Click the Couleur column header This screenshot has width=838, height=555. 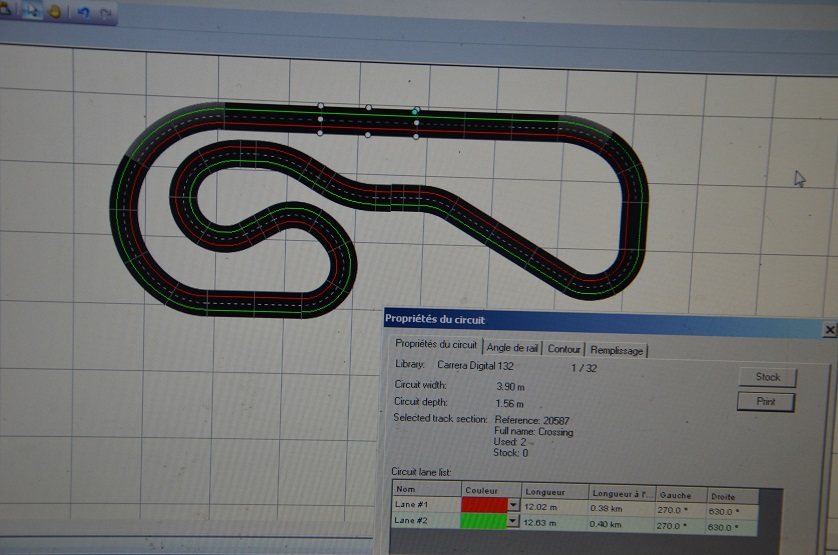pyautogui.click(x=492, y=490)
